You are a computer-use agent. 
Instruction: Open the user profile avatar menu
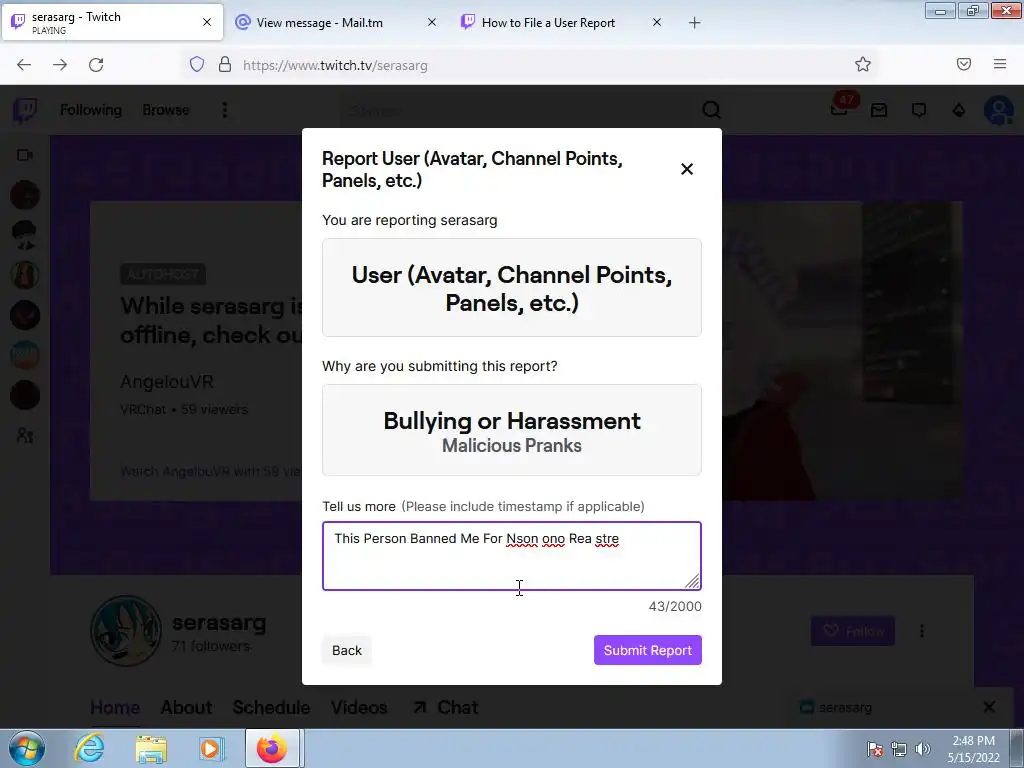[x=999, y=110]
